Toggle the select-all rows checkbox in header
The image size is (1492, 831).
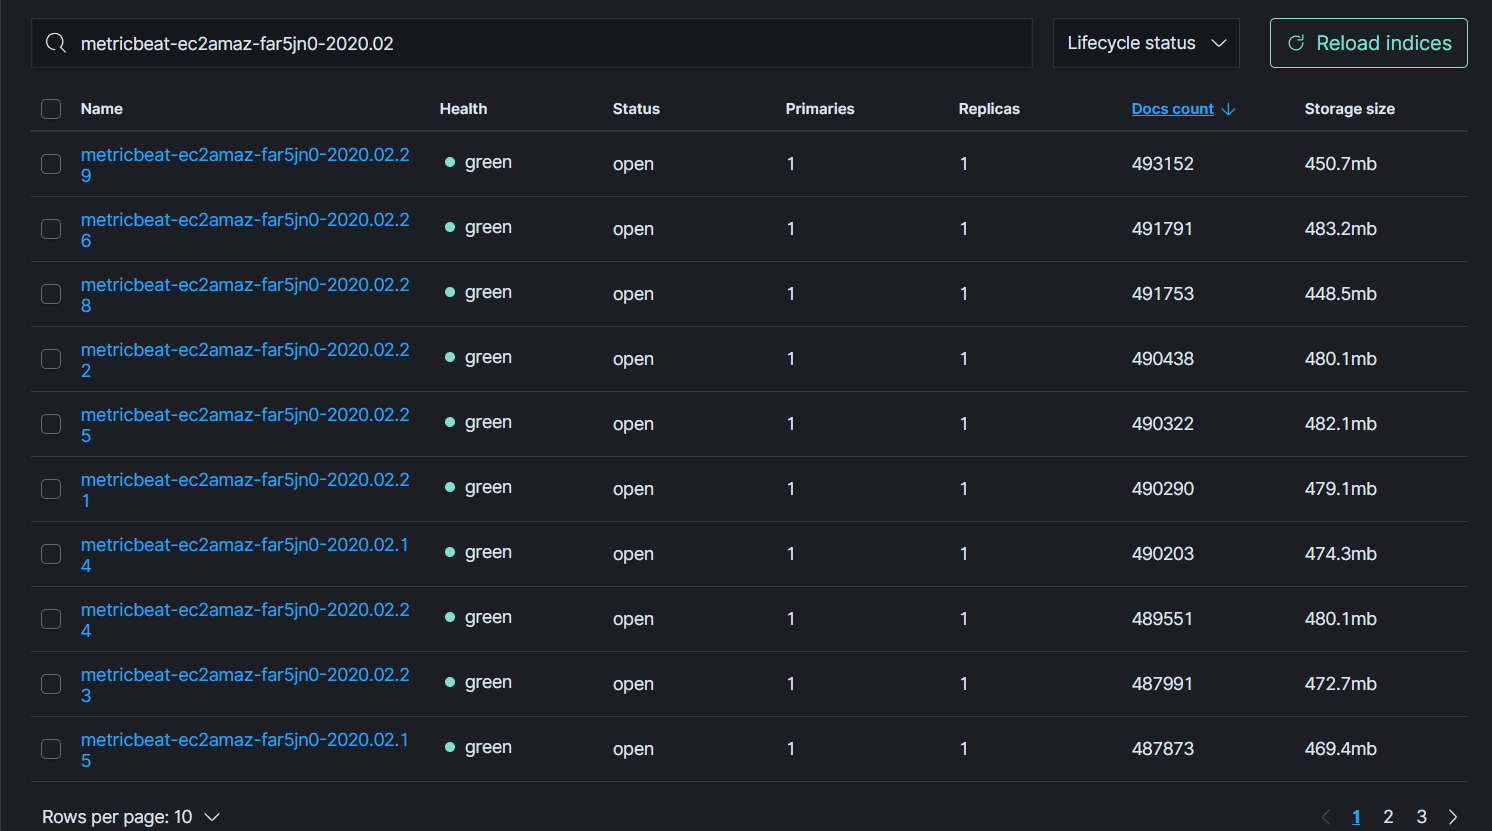pos(51,109)
